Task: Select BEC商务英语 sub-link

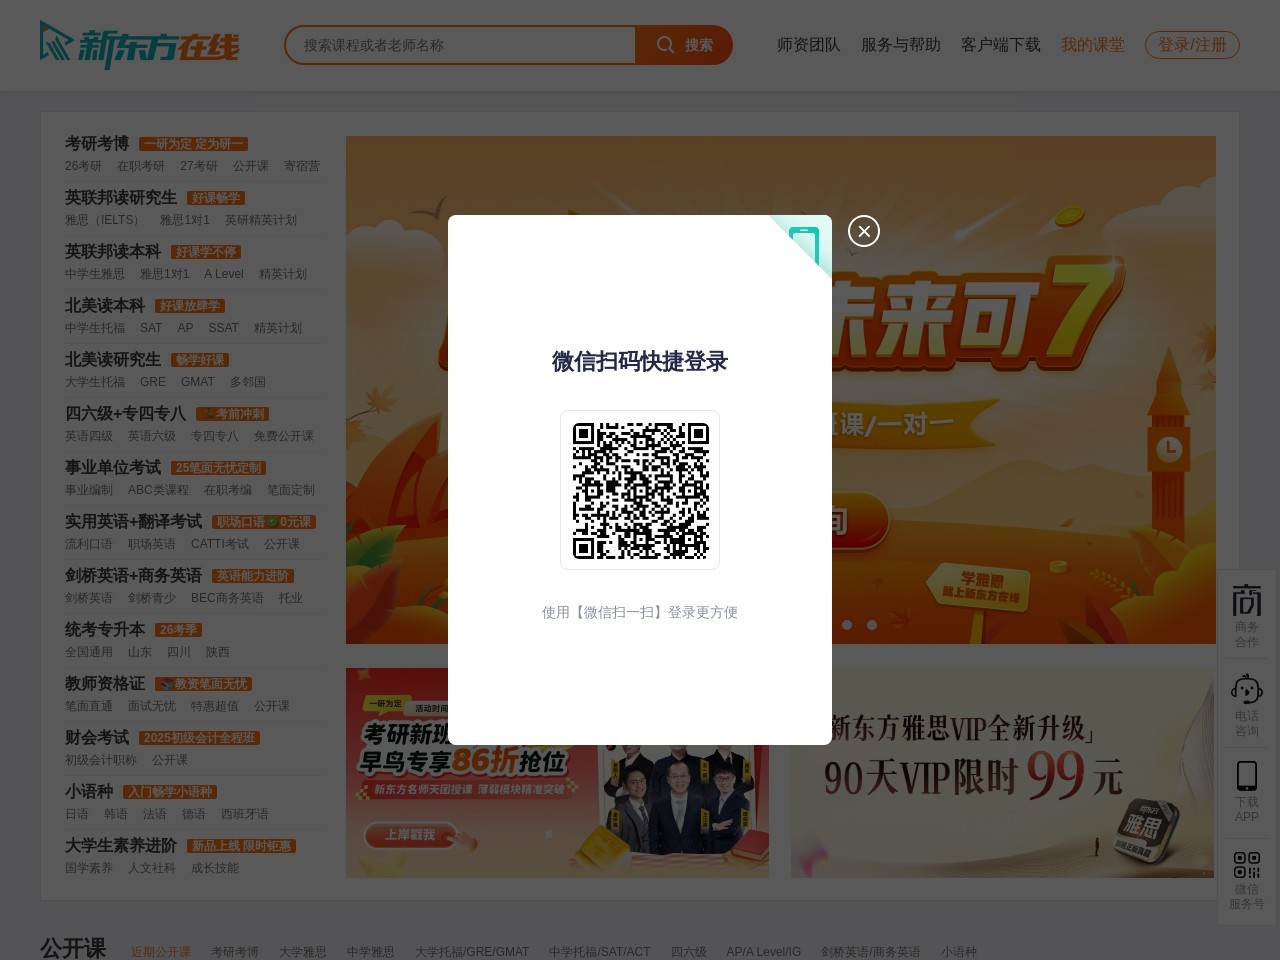Action: pyautogui.click(x=227, y=598)
